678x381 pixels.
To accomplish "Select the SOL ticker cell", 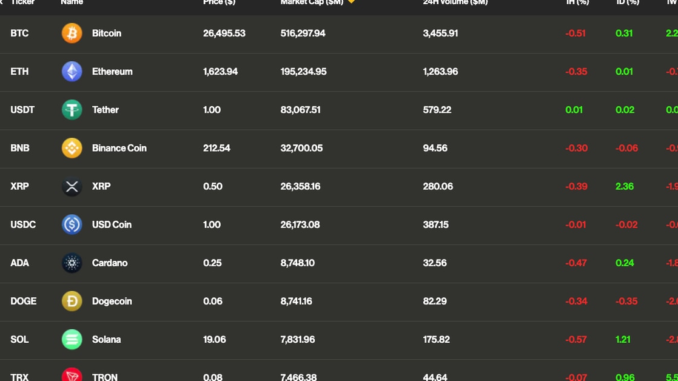I will (19, 339).
